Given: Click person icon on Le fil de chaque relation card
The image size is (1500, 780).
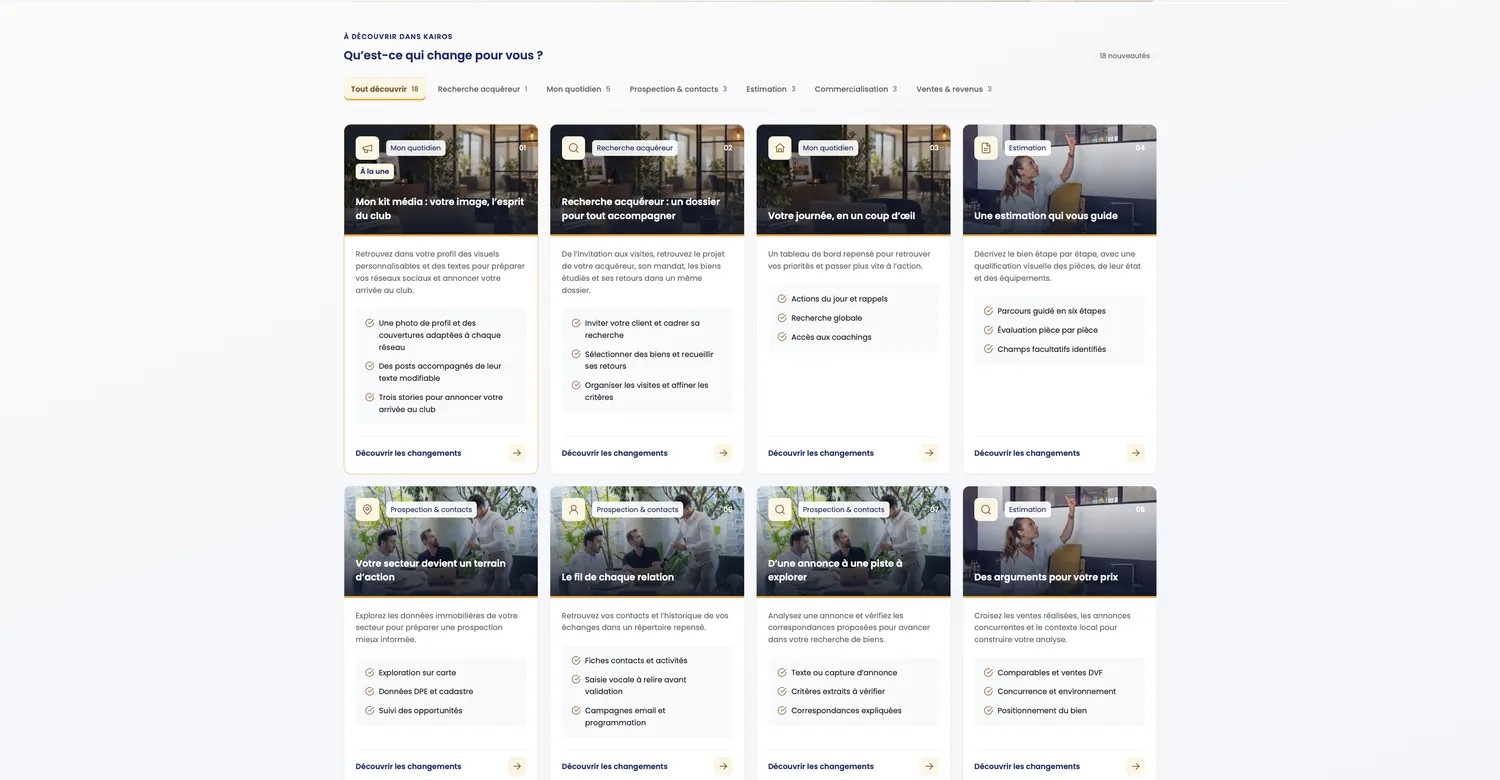Looking at the screenshot, I should pos(573,510).
